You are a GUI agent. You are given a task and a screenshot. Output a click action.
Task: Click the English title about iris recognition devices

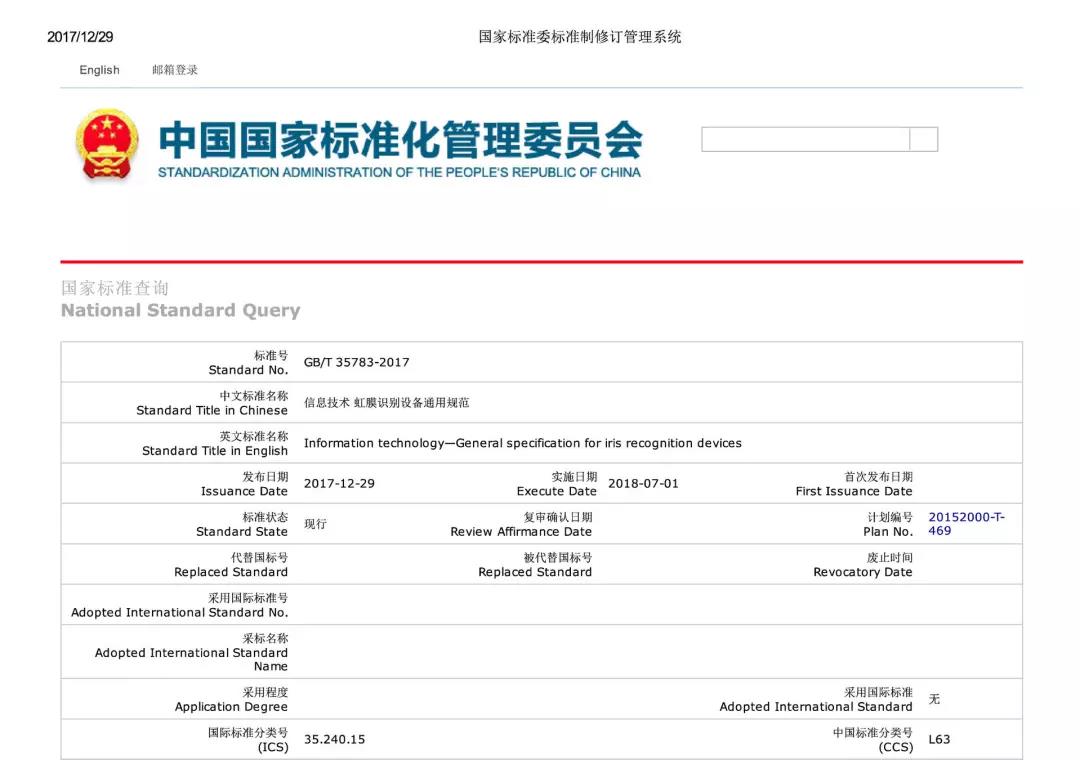click(x=522, y=443)
